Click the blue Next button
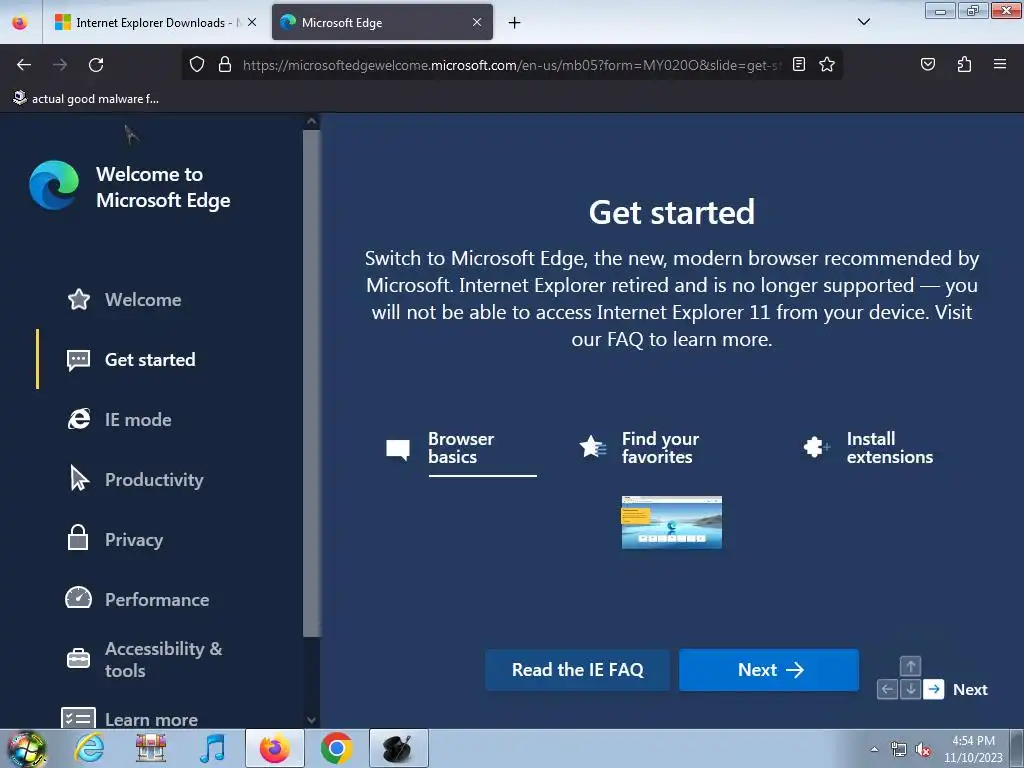The image size is (1024, 768). click(769, 670)
